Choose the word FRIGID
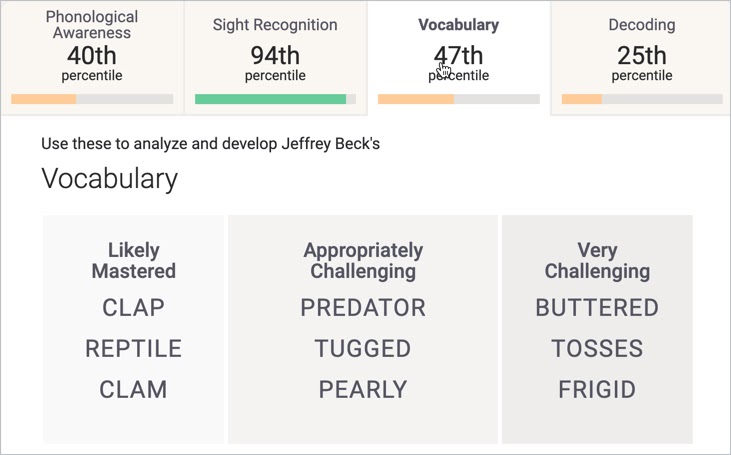The width and height of the screenshot is (731, 455). [597, 390]
